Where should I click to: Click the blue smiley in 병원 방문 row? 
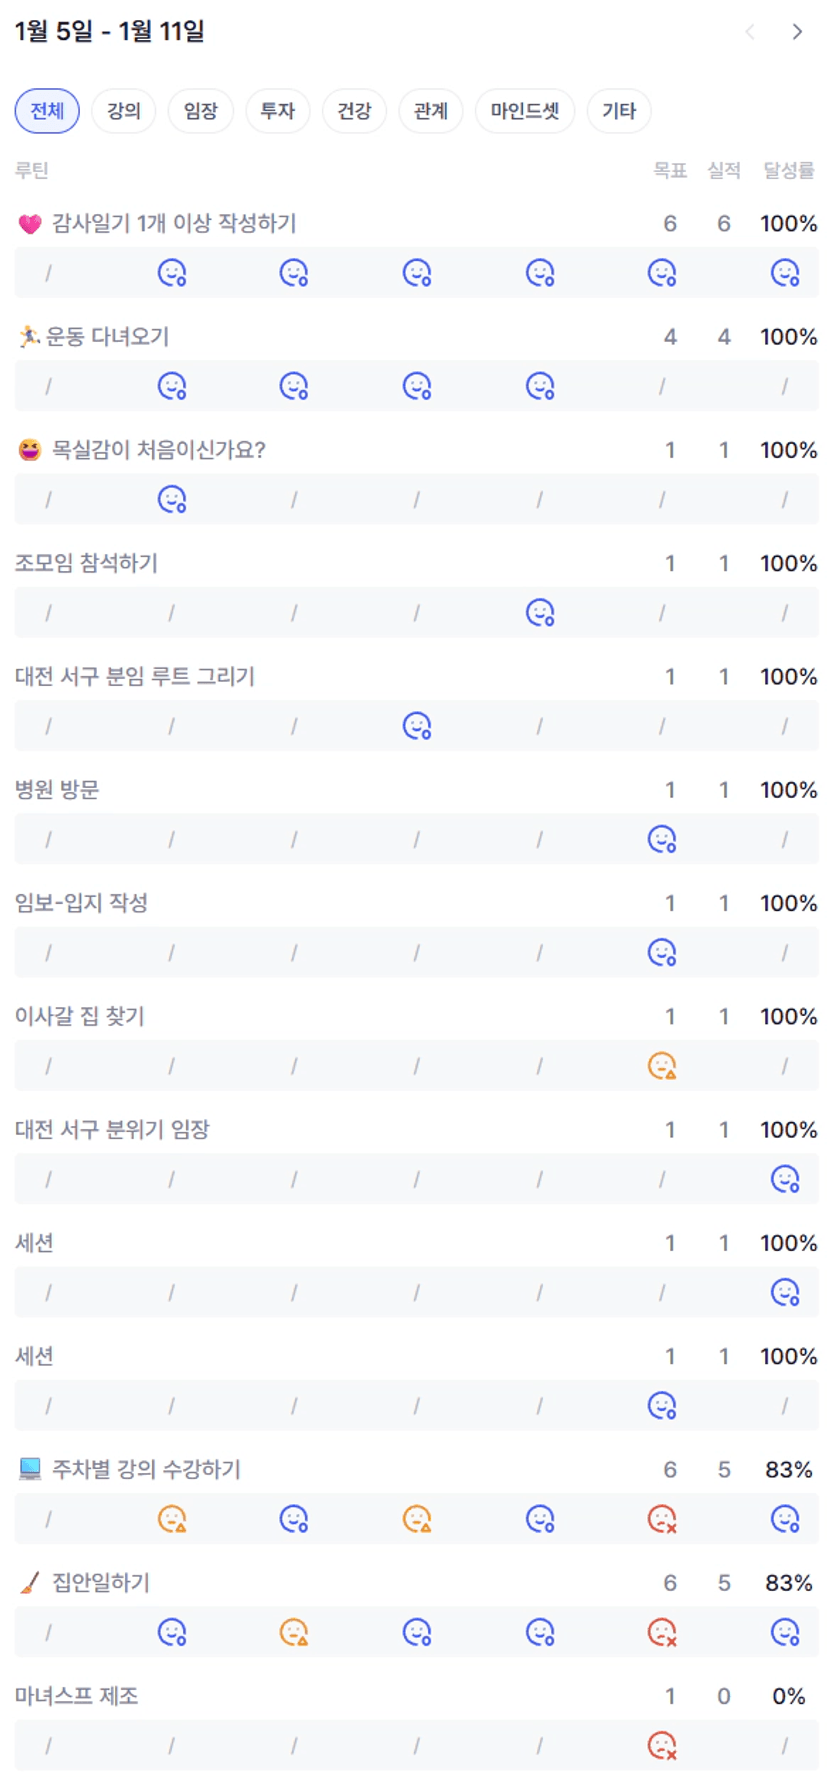pyautogui.click(x=662, y=839)
